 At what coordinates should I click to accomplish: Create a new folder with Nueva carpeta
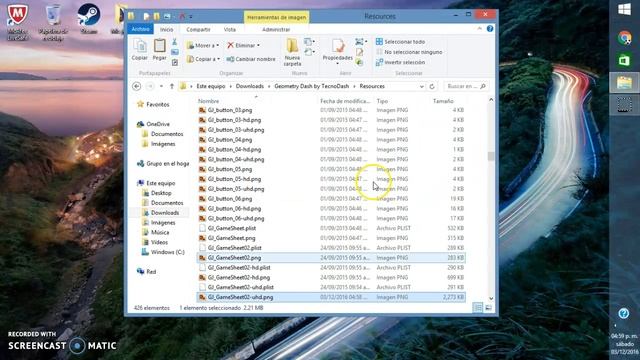pos(292,52)
